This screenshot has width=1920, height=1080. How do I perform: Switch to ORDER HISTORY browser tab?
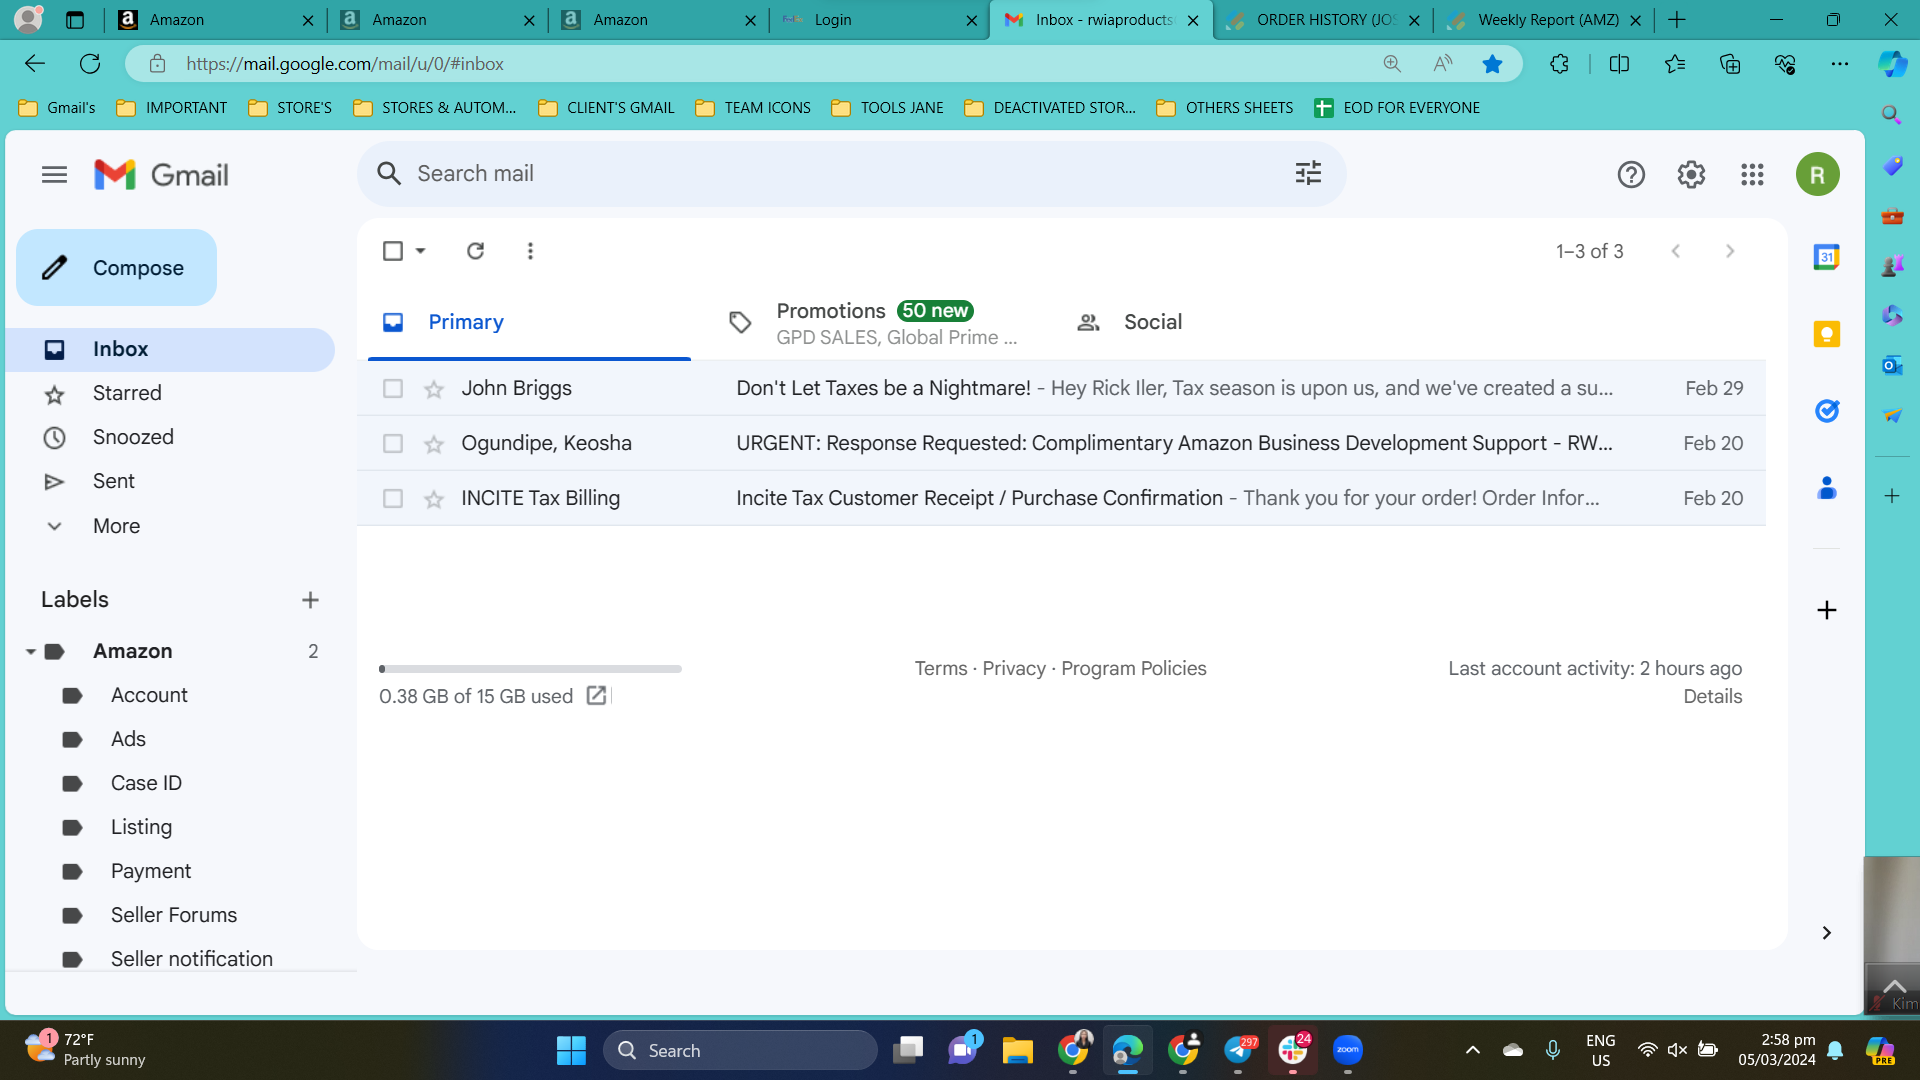1323,20
